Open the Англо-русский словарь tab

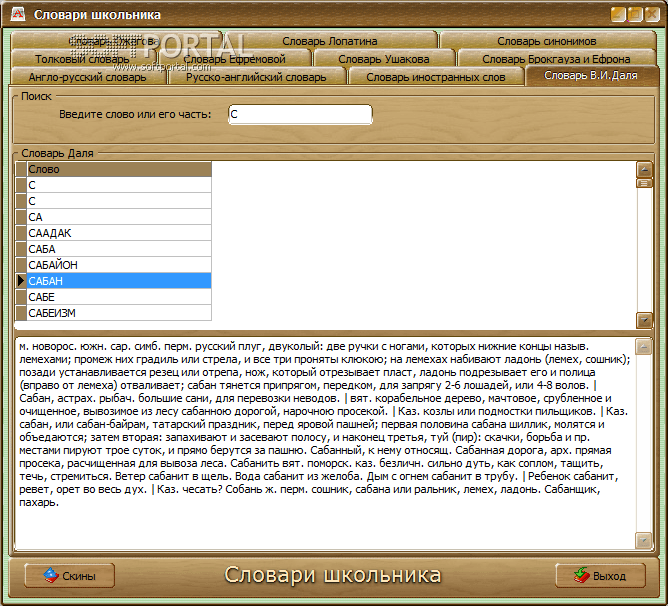pos(87,77)
